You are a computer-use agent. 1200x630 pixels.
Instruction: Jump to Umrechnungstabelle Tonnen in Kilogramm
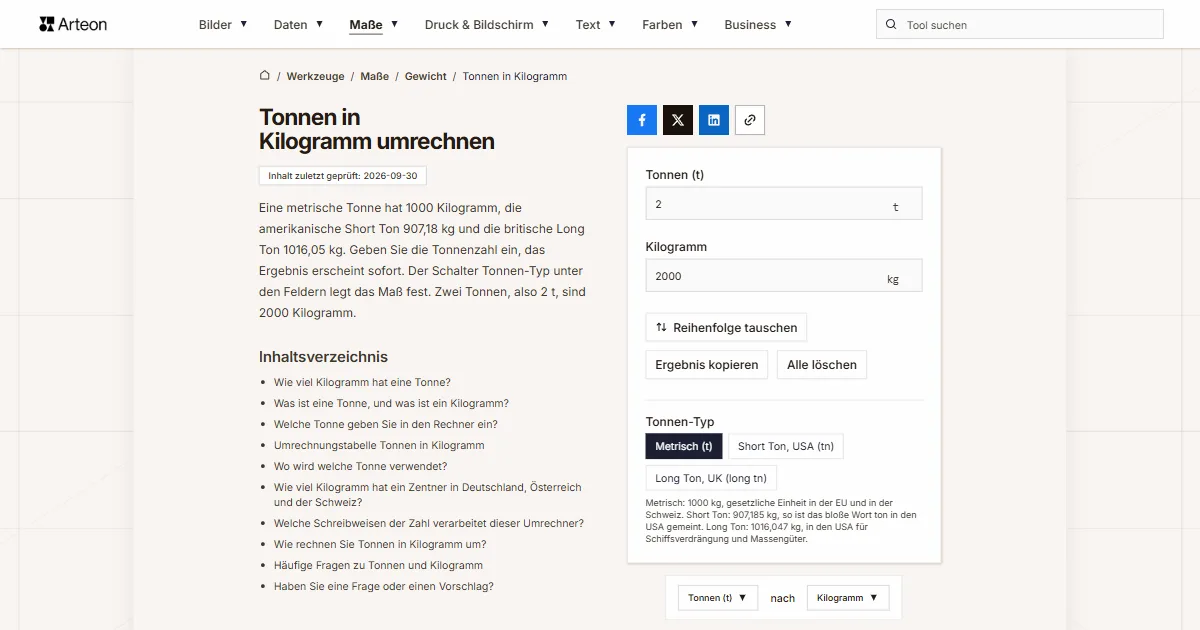click(x=379, y=445)
